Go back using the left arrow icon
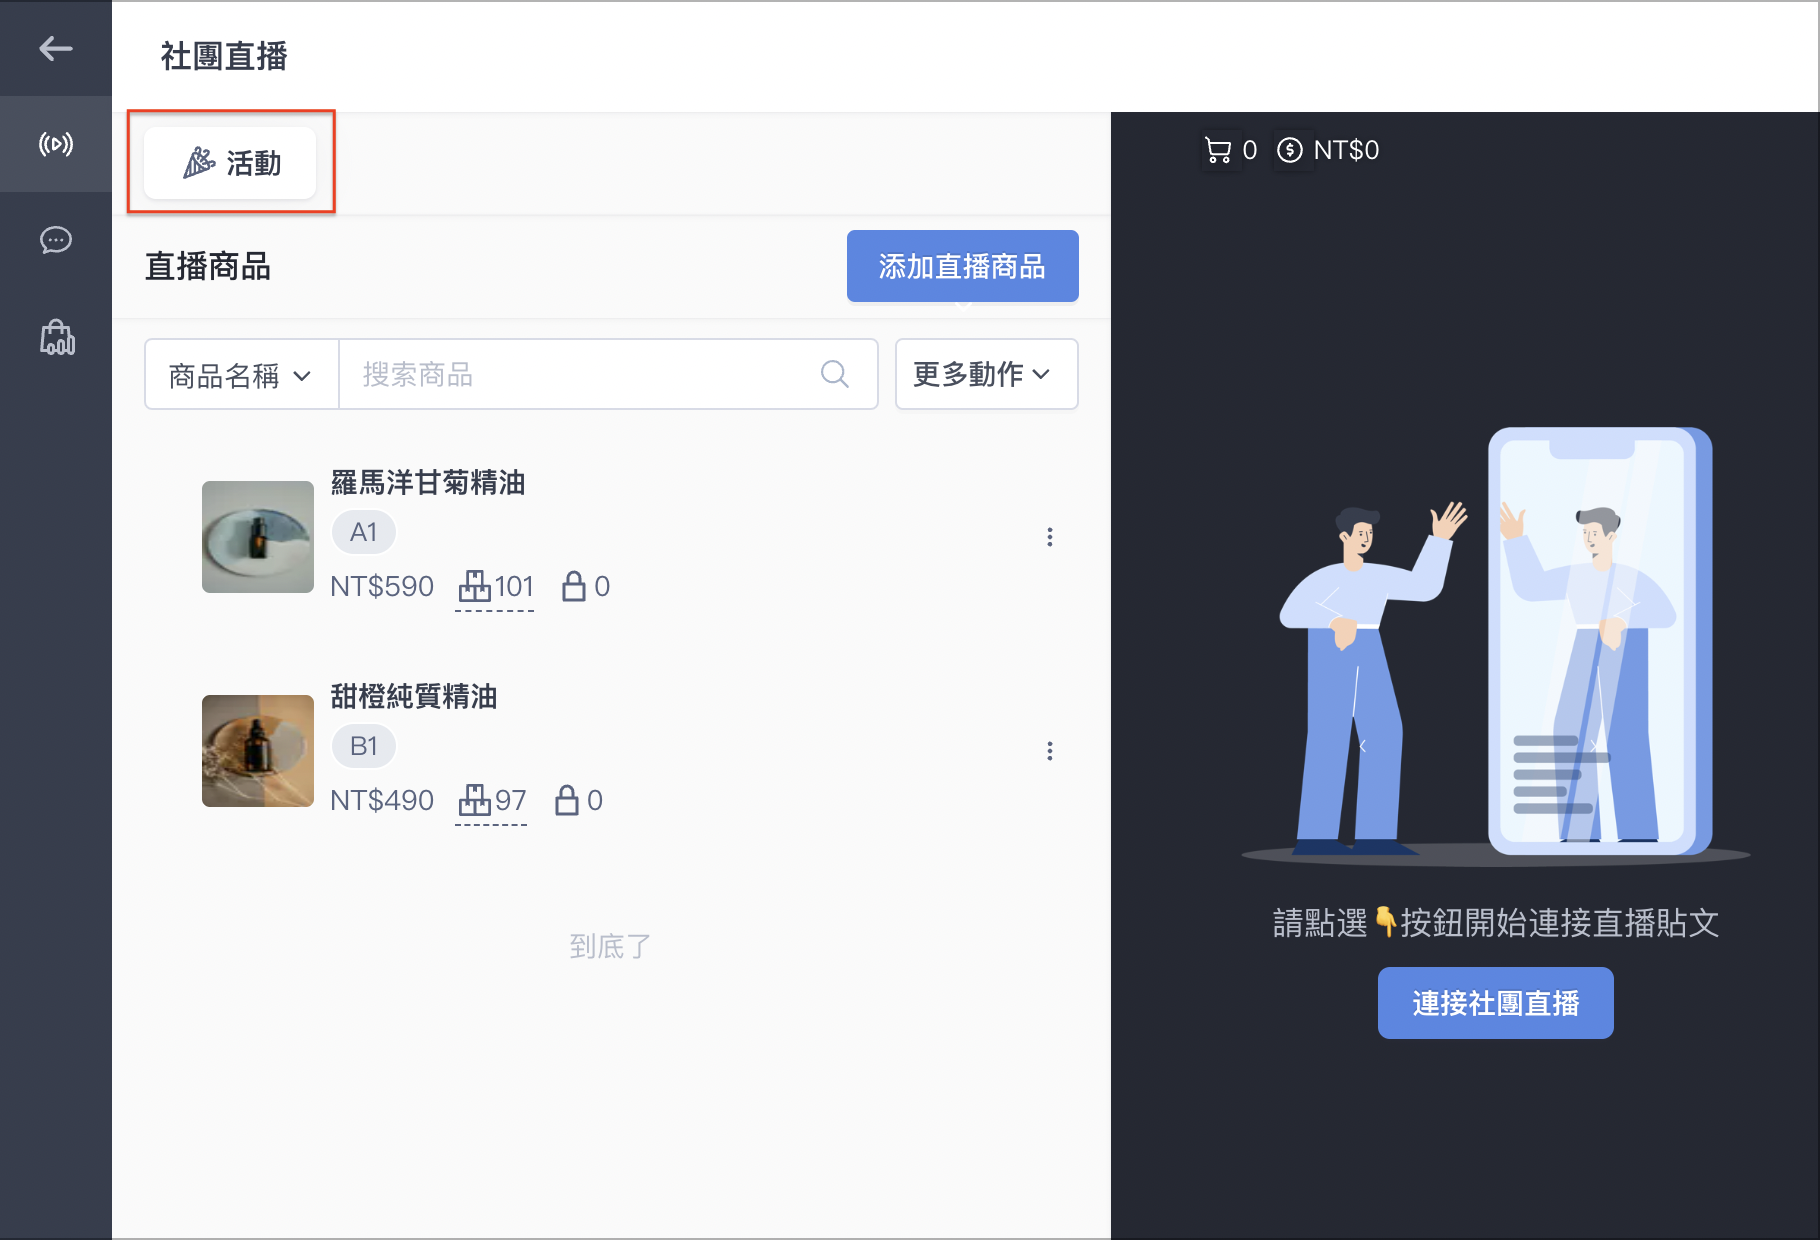 56,48
